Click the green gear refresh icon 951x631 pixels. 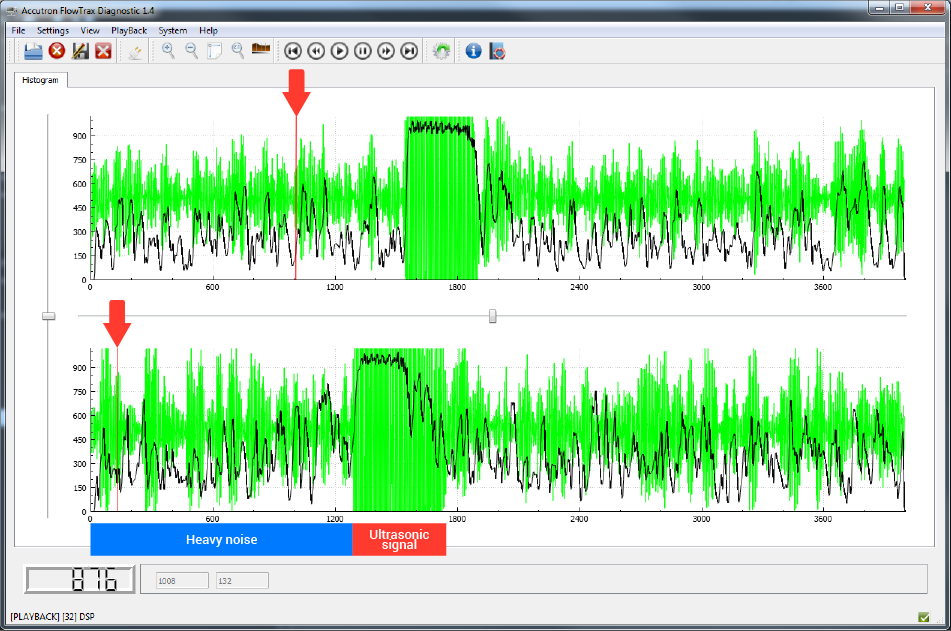pos(441,50)
